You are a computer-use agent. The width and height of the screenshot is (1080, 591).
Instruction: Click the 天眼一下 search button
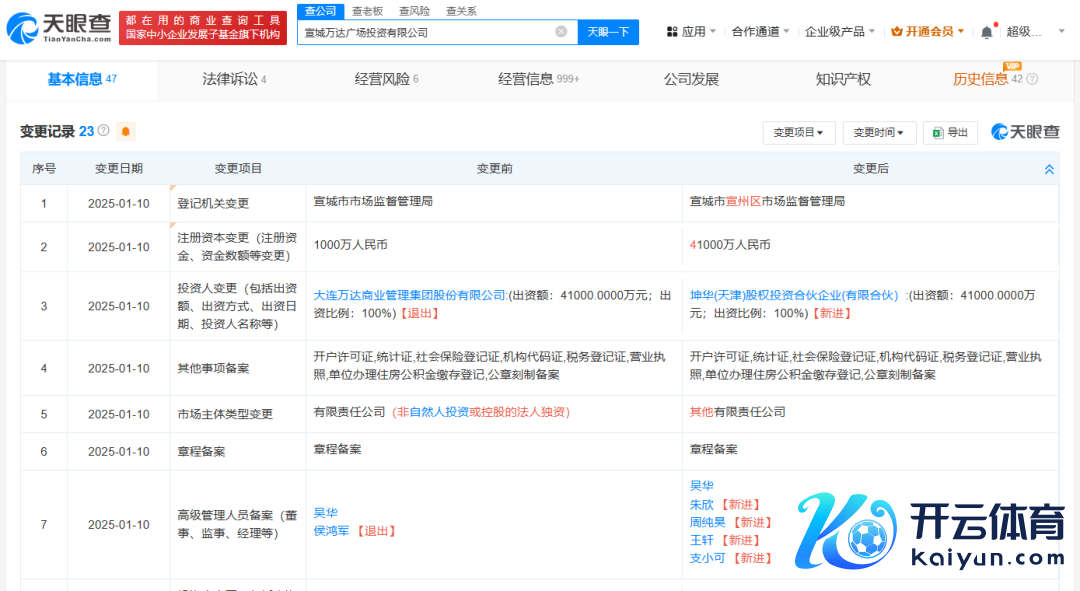(607, 32)
